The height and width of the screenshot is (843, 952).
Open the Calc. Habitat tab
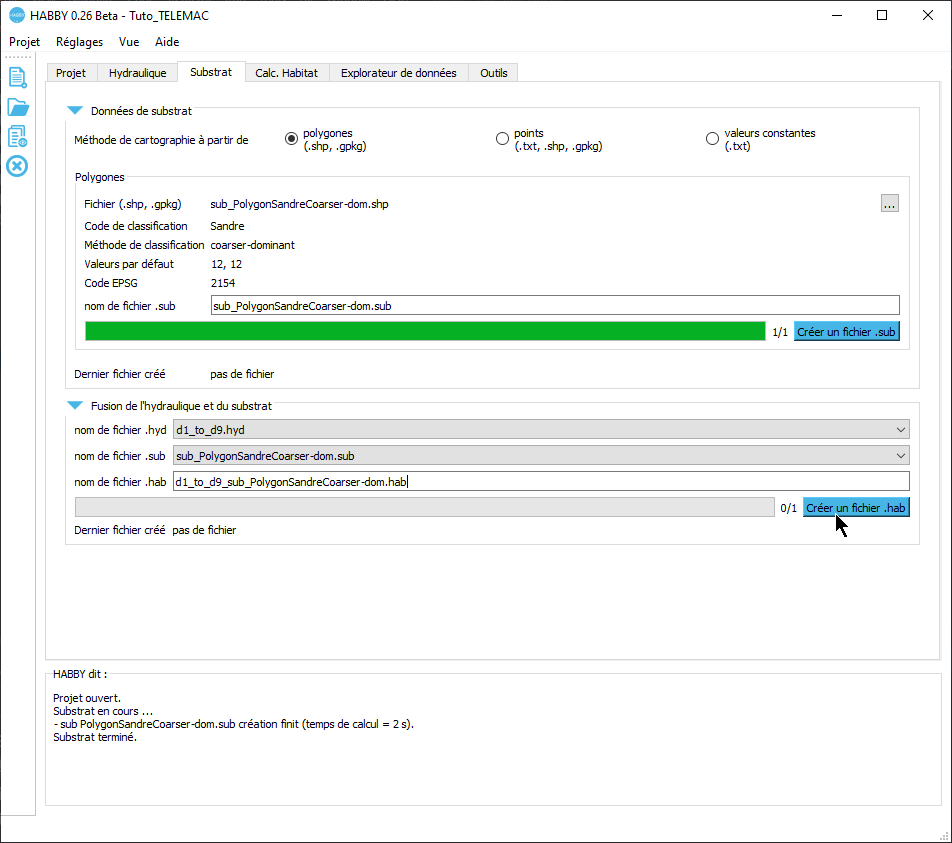click(286, 73)
